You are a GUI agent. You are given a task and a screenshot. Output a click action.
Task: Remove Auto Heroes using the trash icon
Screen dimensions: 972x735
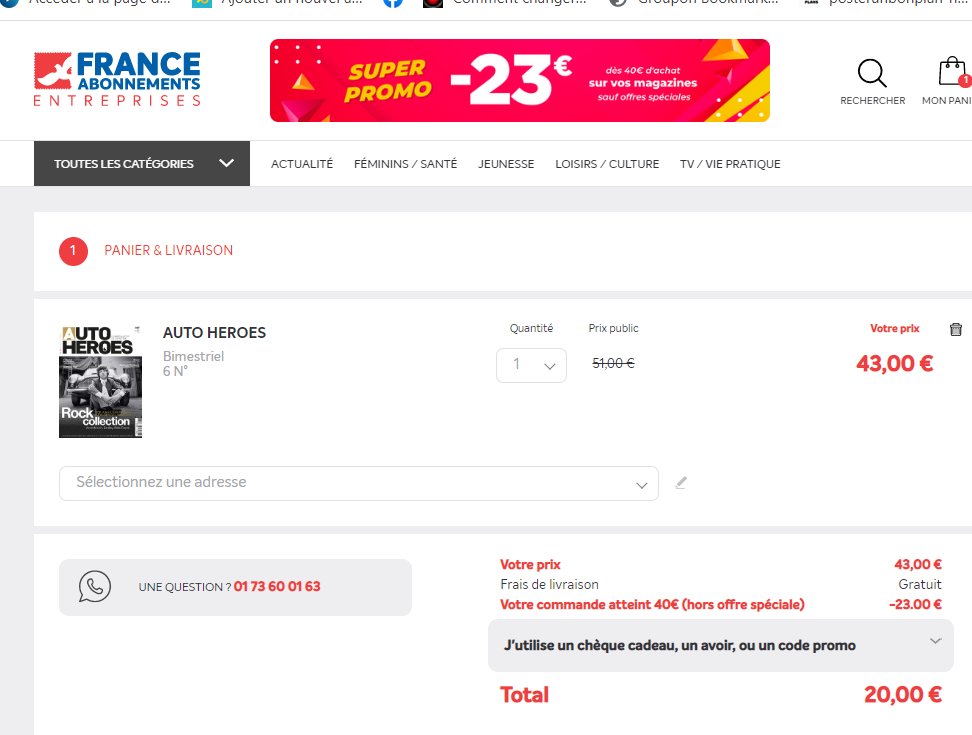tap(955, 328)
